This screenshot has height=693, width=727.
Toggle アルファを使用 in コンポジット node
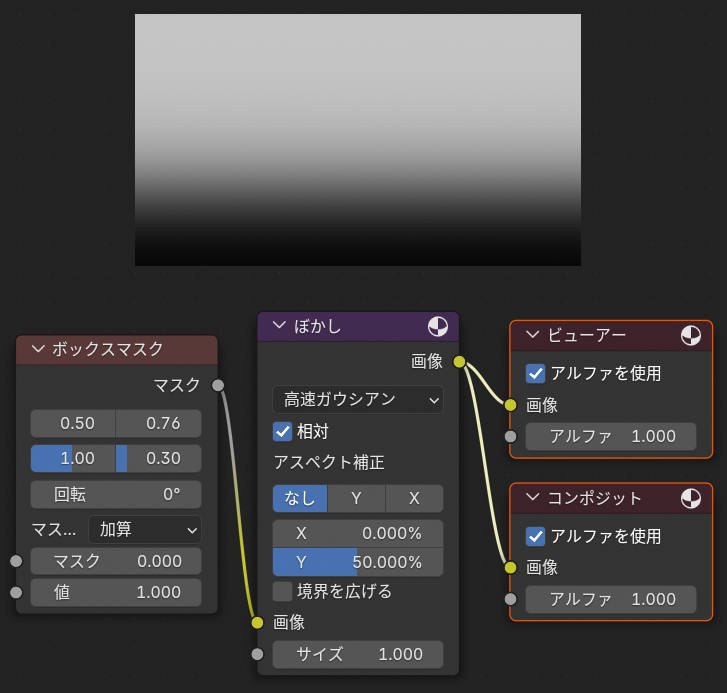tap(536, 536)
